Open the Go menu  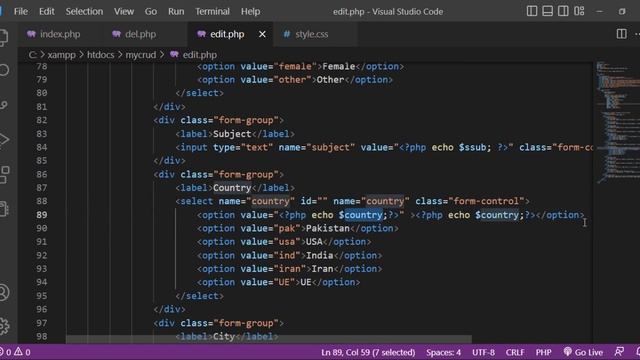pos(151,11)
